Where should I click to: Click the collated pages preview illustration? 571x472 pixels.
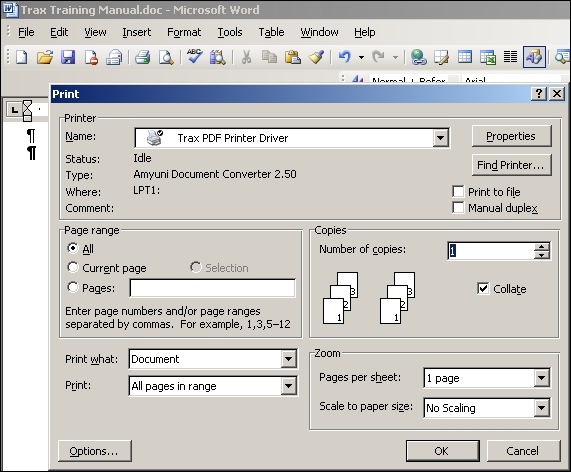[369, 298]
